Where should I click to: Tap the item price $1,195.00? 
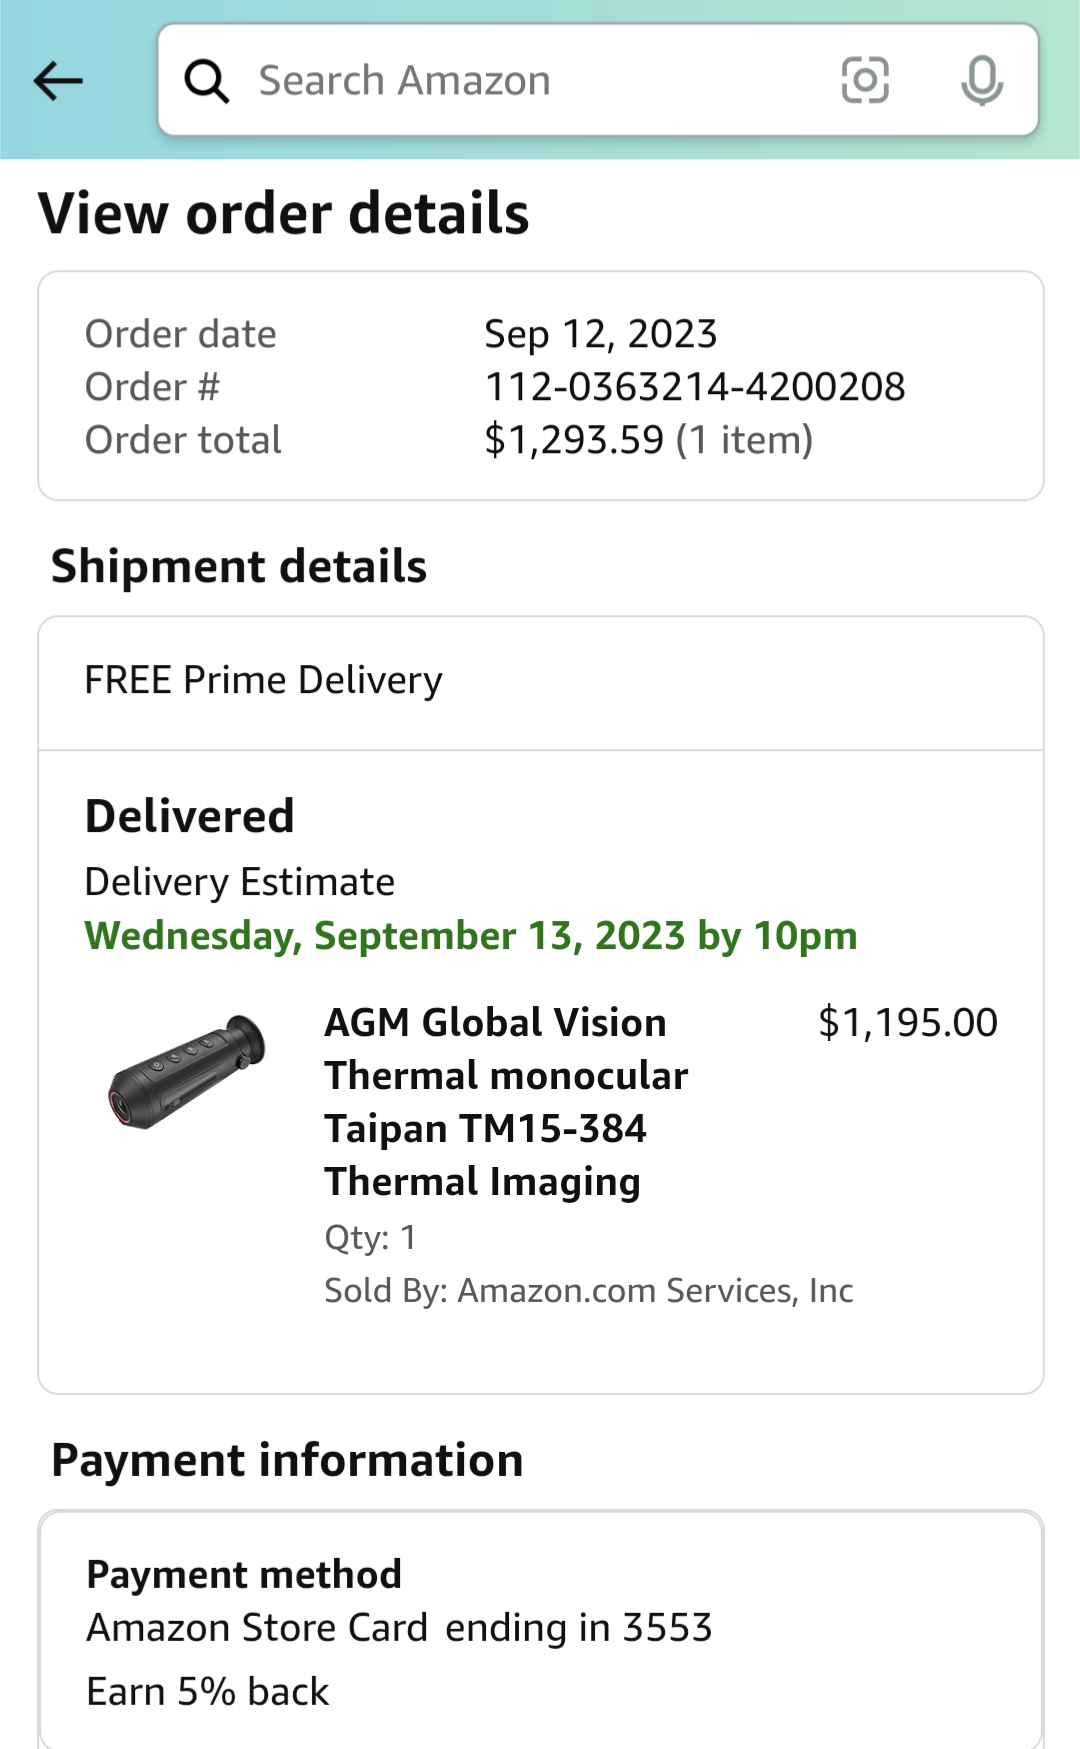click(908, 1023)
